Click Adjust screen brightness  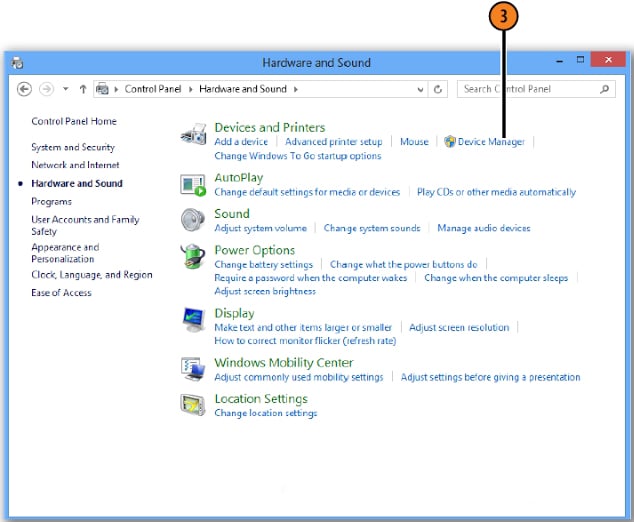click(x=265, y=291)
